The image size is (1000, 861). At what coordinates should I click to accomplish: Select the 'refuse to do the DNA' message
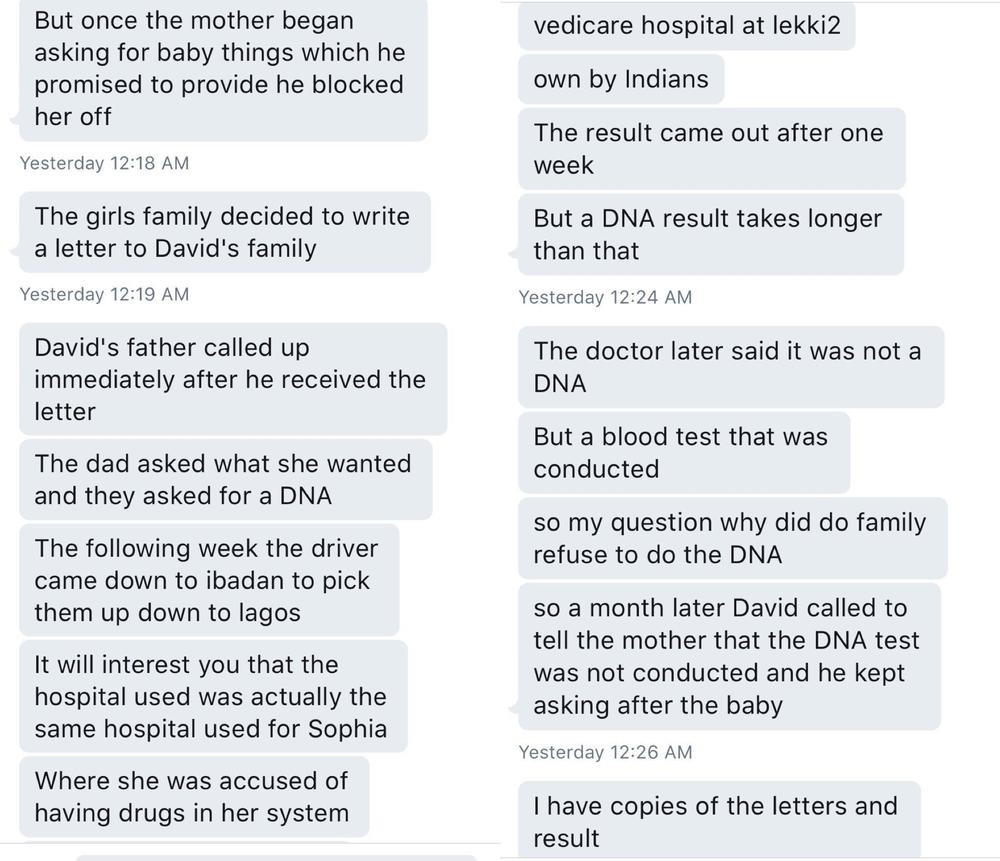tap(732, 538)
